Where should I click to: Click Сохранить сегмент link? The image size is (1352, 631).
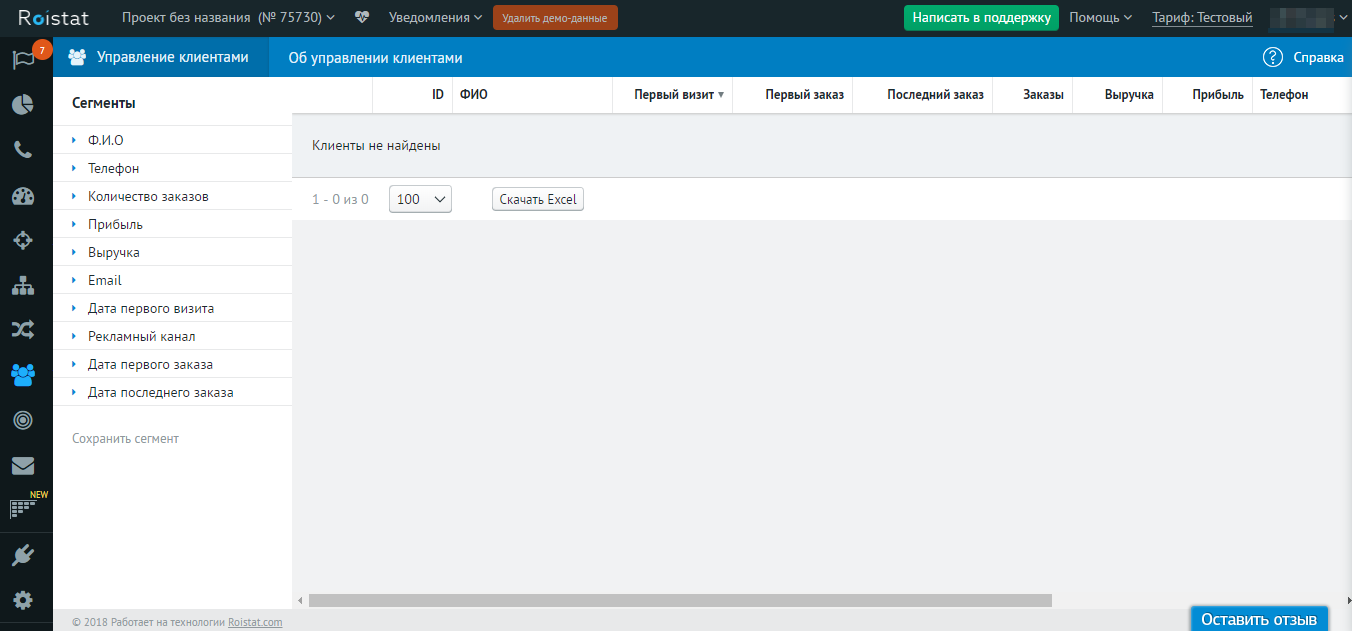pos(125,438)
